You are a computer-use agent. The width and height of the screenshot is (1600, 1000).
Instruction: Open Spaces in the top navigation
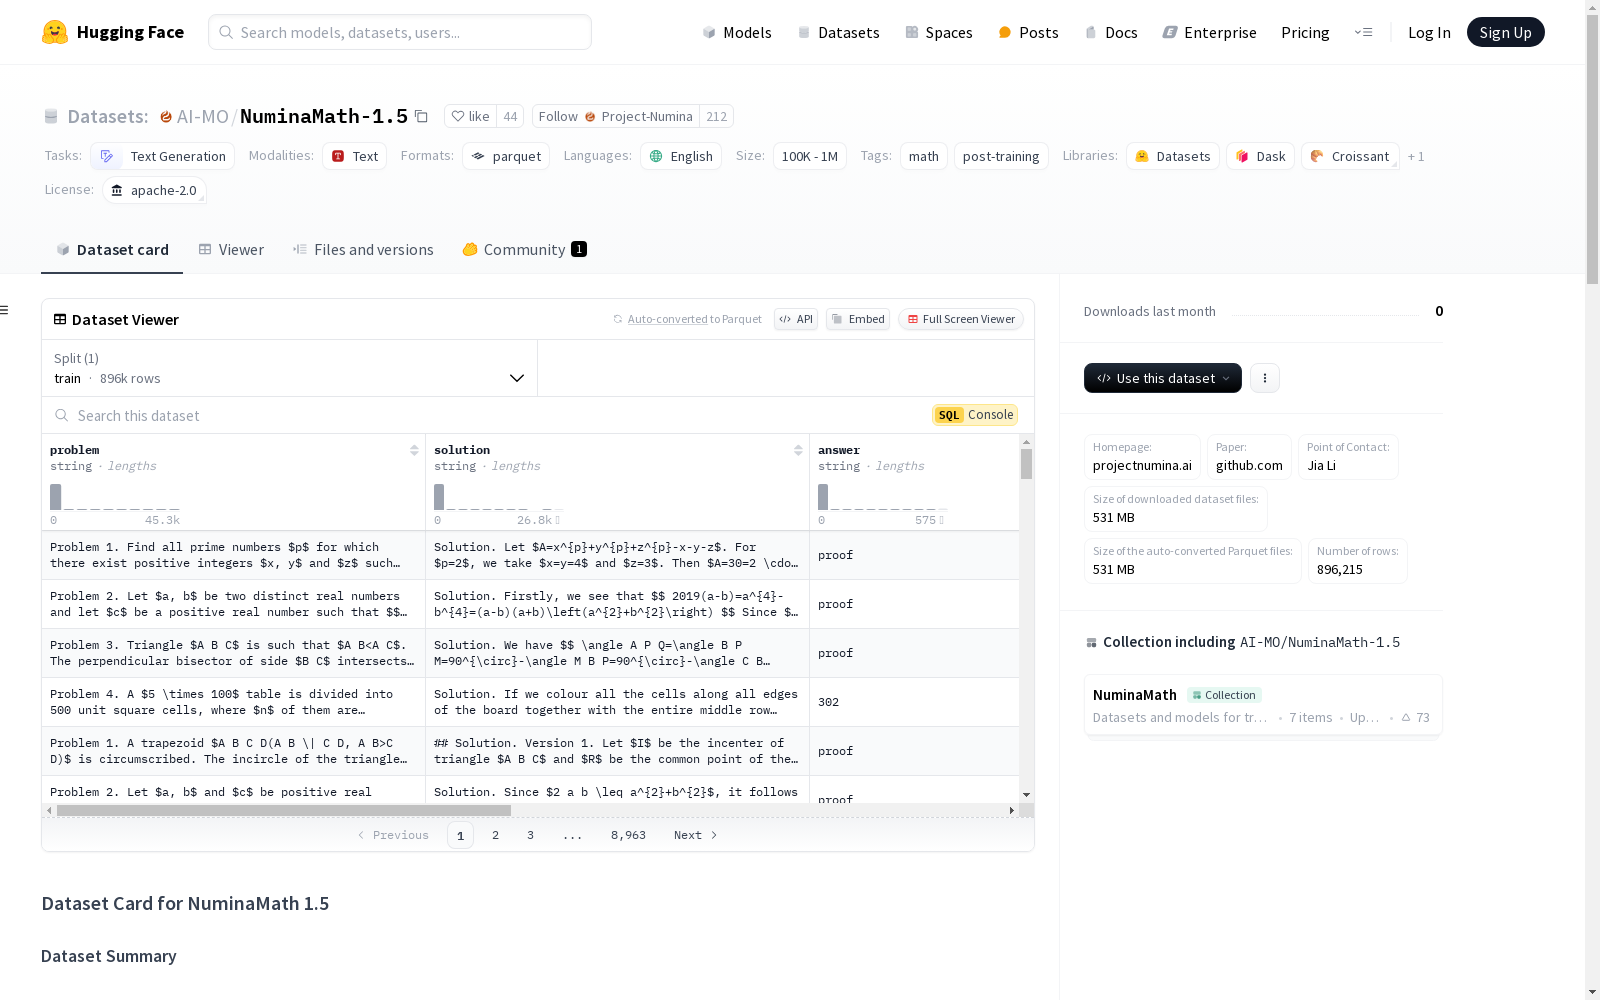coord(939,32)
